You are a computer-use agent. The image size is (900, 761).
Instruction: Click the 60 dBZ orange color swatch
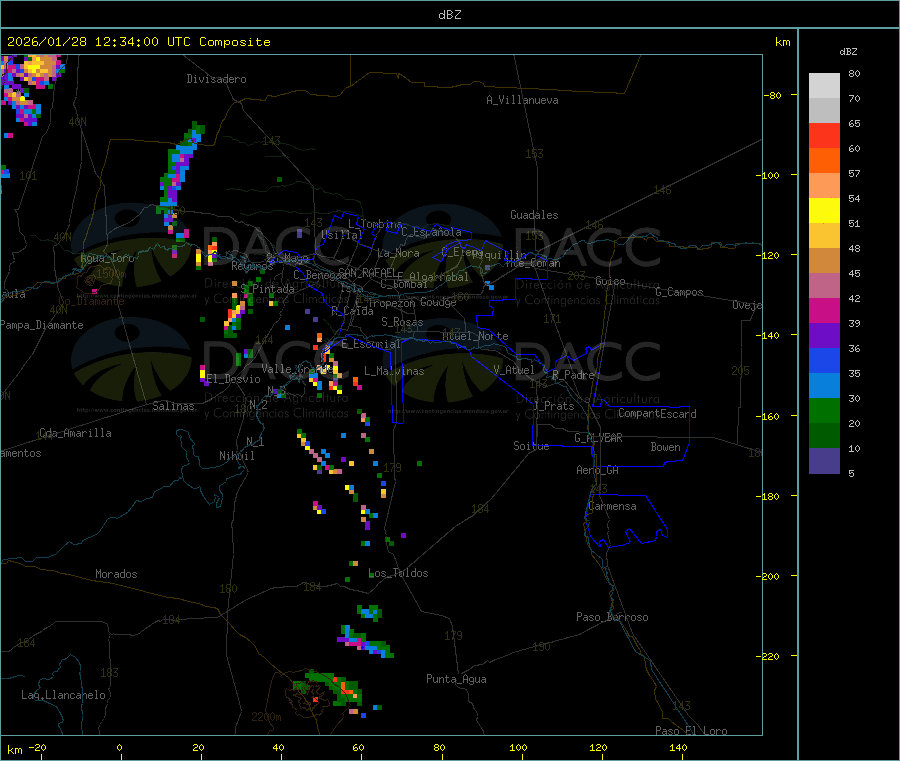click(x=824, y=161)
